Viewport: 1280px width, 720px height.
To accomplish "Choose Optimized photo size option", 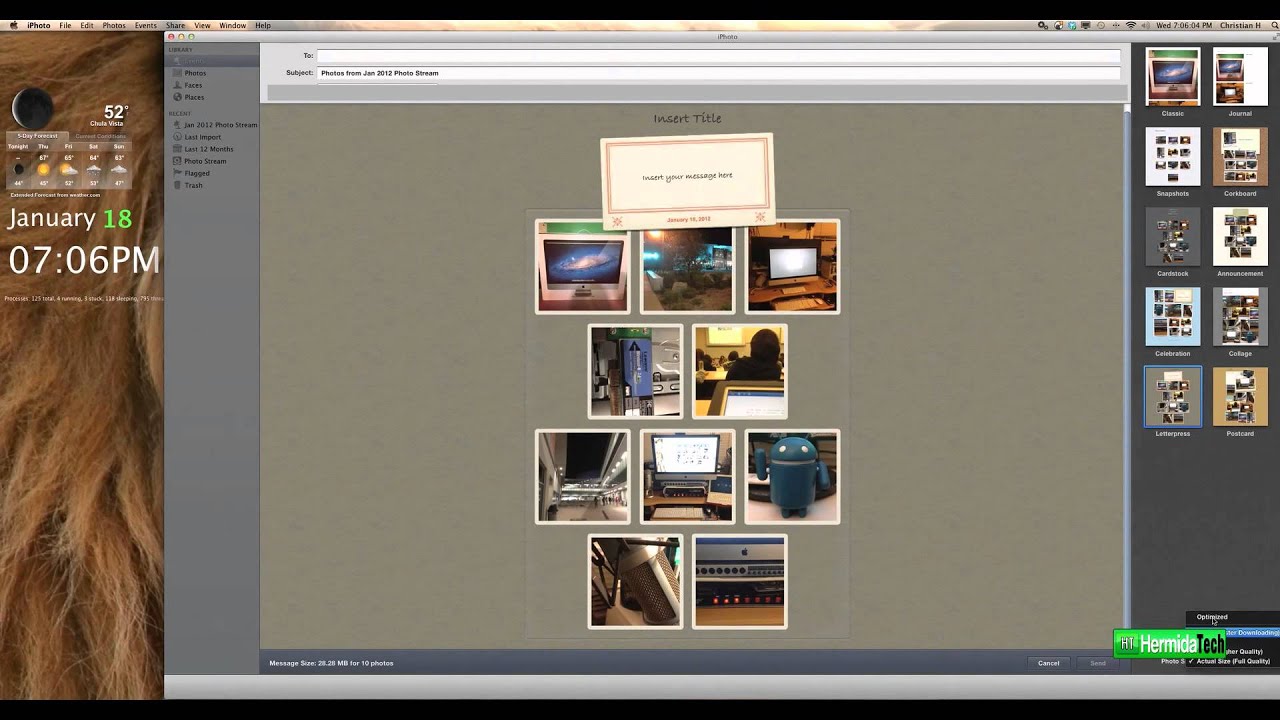I will 1212,617.
